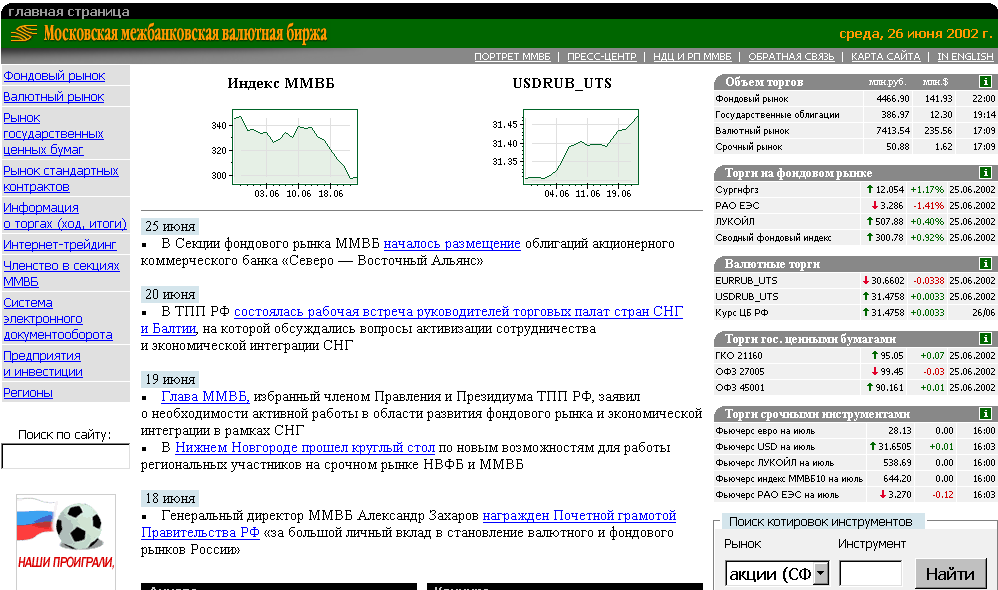This screenshot has width=998, height=590.
Task: Click Срочный рынок volume row
Action: 855,146
